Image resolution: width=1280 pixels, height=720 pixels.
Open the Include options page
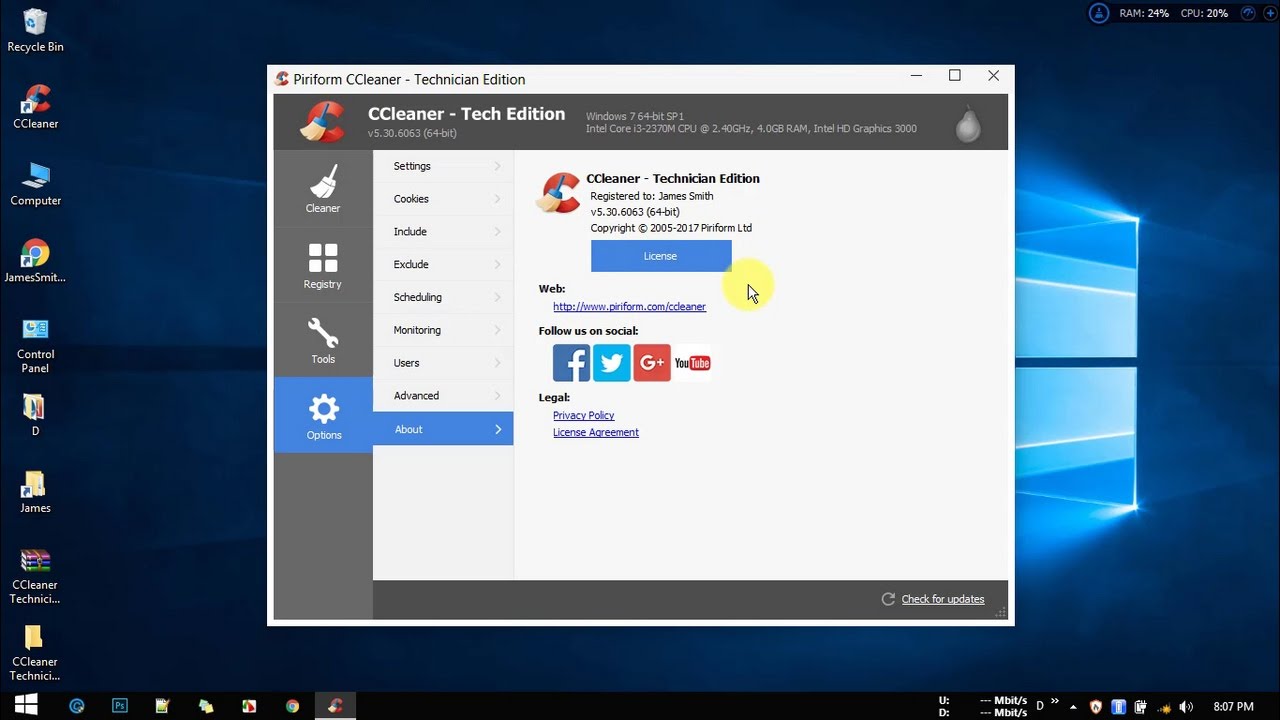[x=443, y=231]
